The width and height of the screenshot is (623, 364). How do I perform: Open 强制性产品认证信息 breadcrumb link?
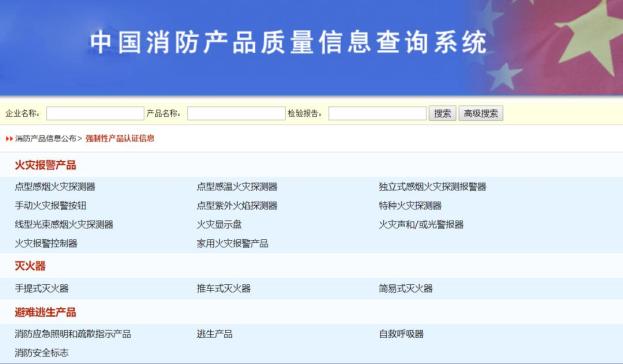coord(120,139)
